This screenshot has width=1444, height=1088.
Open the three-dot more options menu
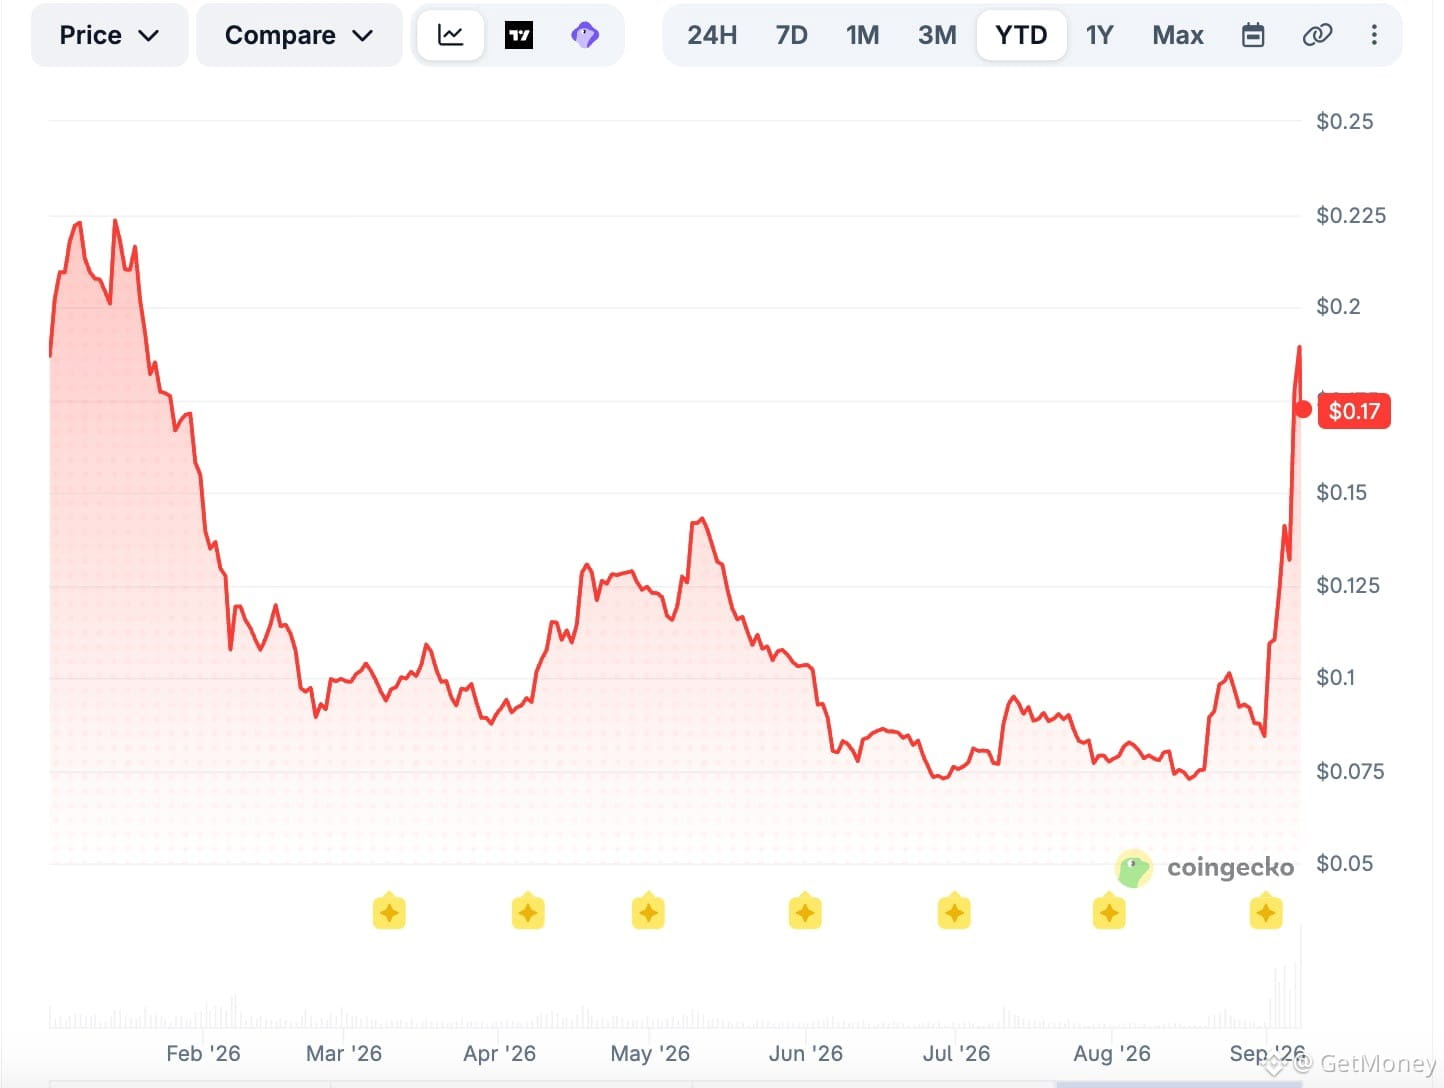pos(1374,36)
